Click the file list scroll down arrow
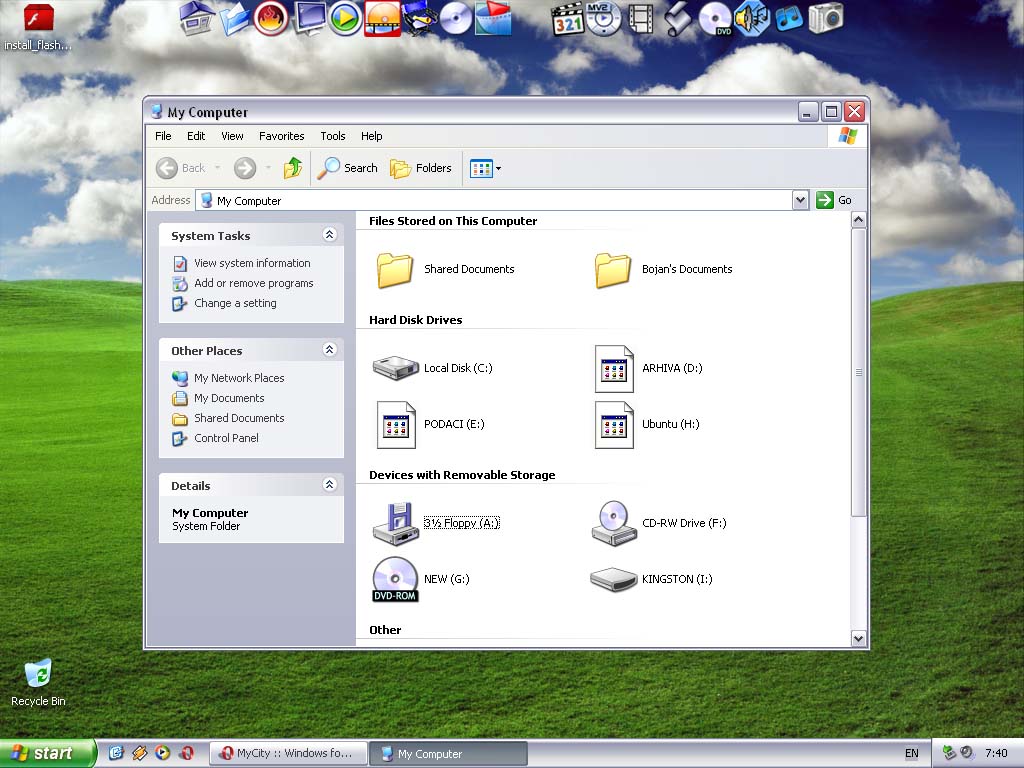Screen dimensions: 1024x768 coord(858,638)
